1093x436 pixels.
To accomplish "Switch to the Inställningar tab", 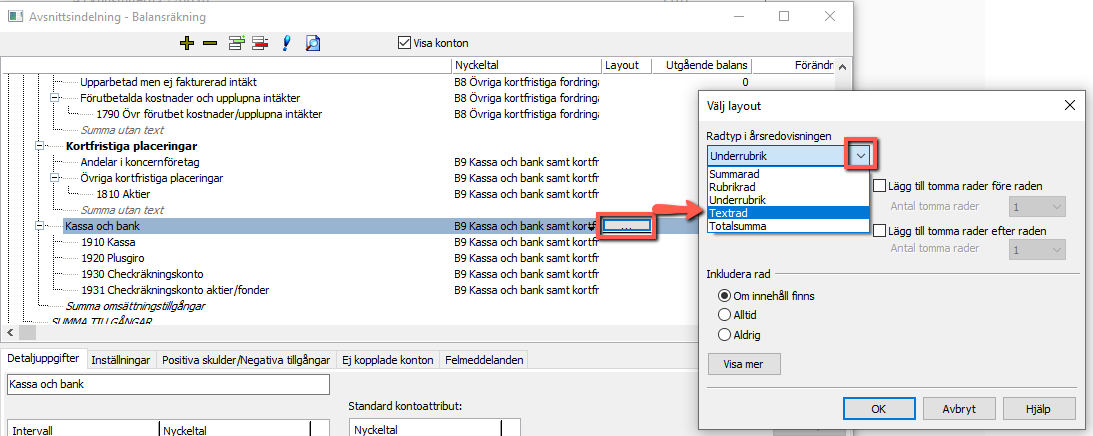I will tap(121, 360).
